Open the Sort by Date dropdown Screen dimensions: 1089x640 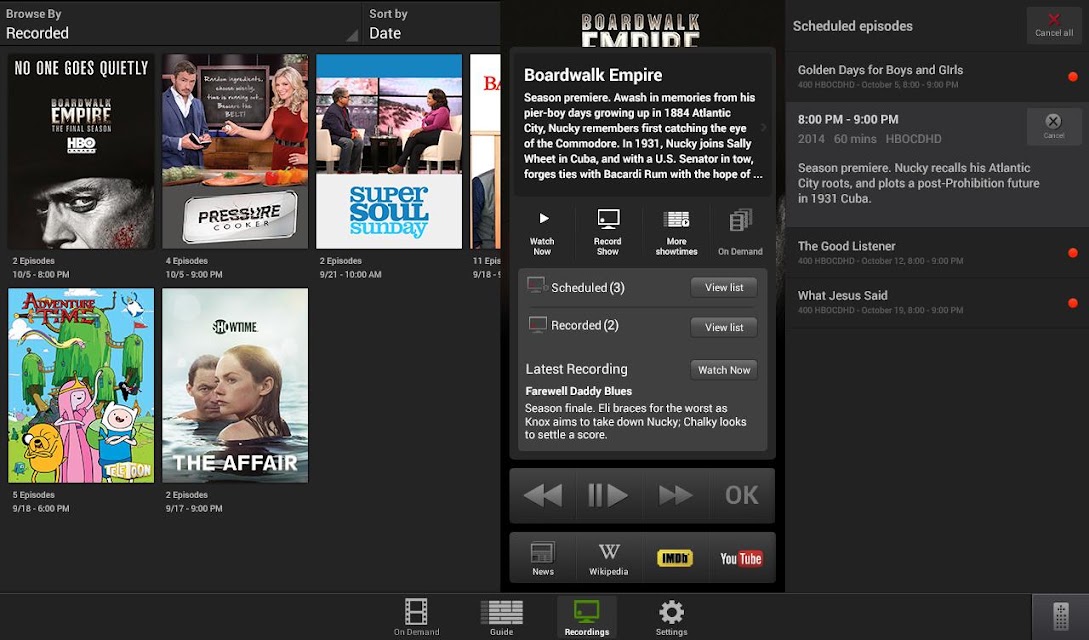[431, 24]
